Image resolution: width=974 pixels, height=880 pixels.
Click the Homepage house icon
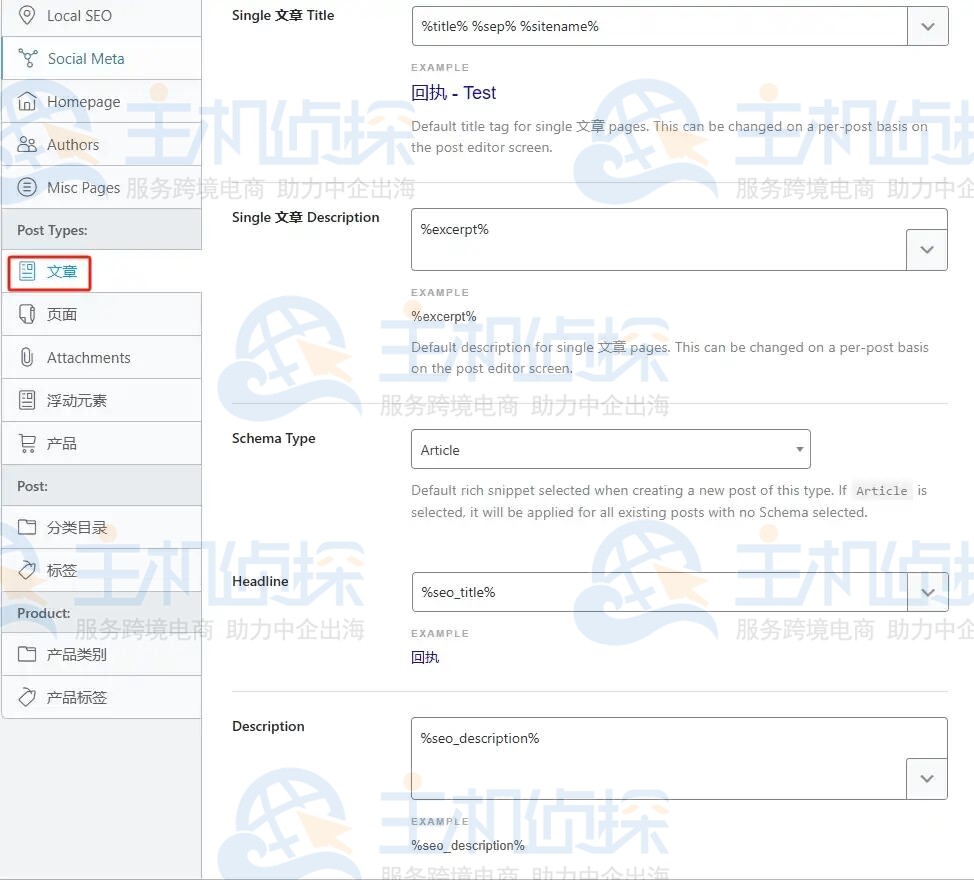click(27, 101)
